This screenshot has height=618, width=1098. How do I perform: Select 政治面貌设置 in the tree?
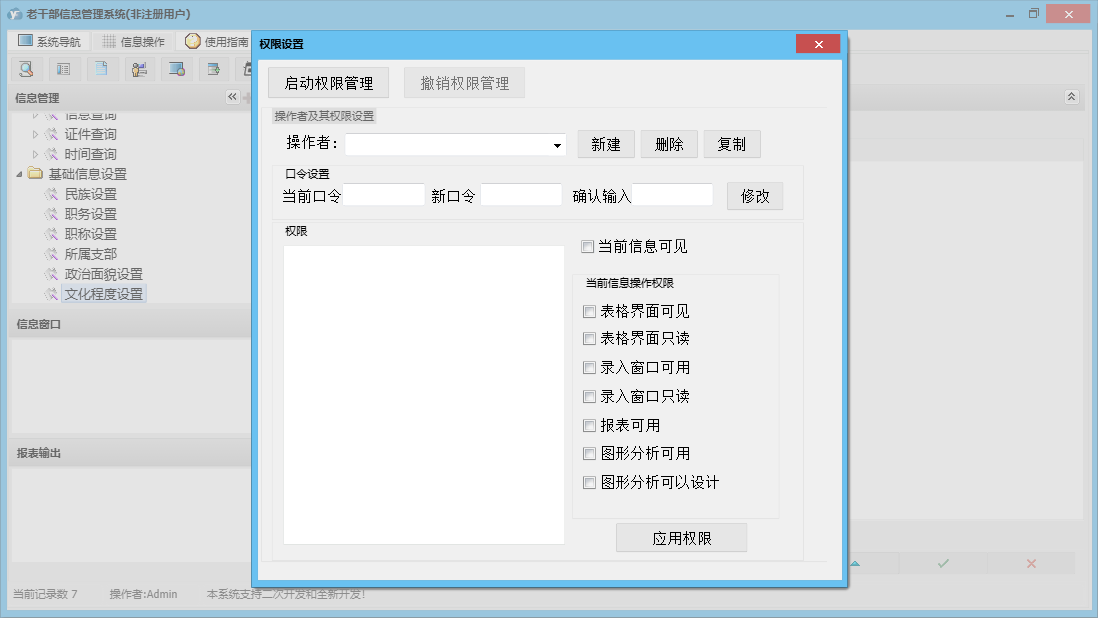tap(104, 274)
